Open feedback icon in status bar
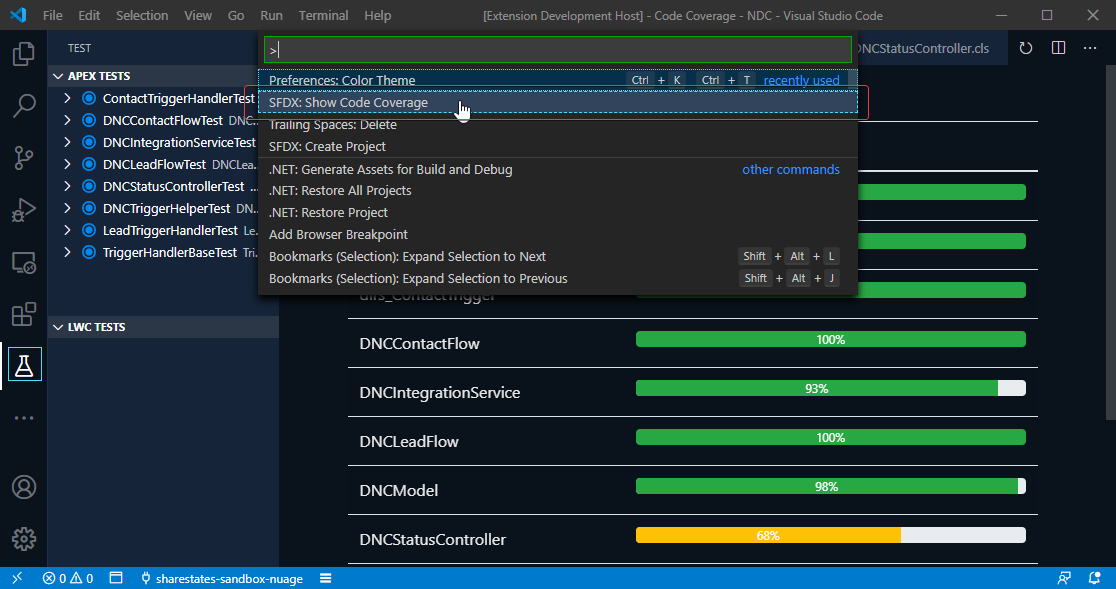The width and height of the screenshot is (1116, 589). click(1064, 578)
